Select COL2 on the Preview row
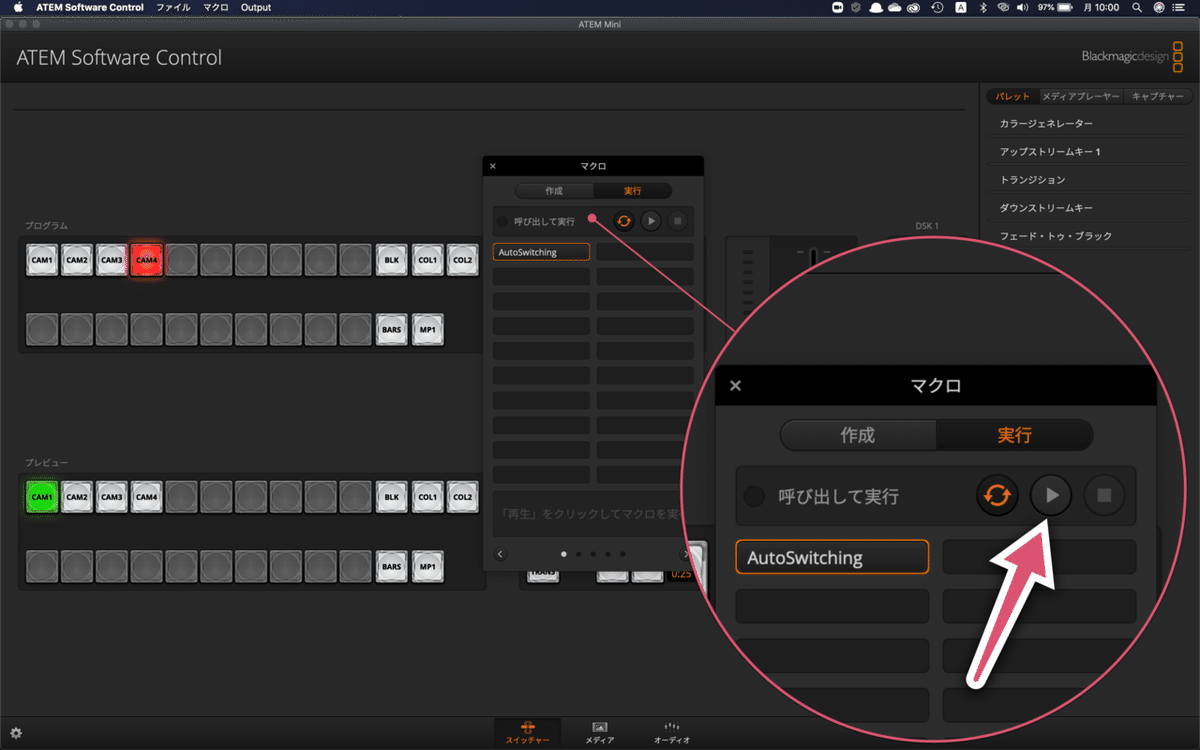The image size is (1200, 750). coord(462,497)
